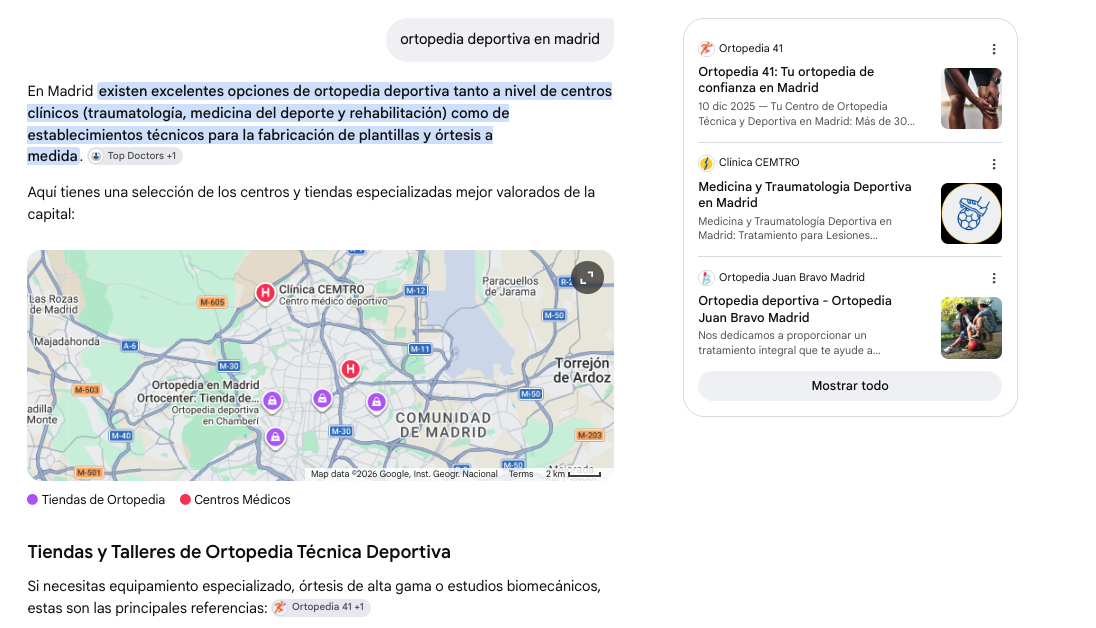The image size is (1096, 628).
Task: Open options menu for Clínica CEMTRO result
Action: point(993,164)
